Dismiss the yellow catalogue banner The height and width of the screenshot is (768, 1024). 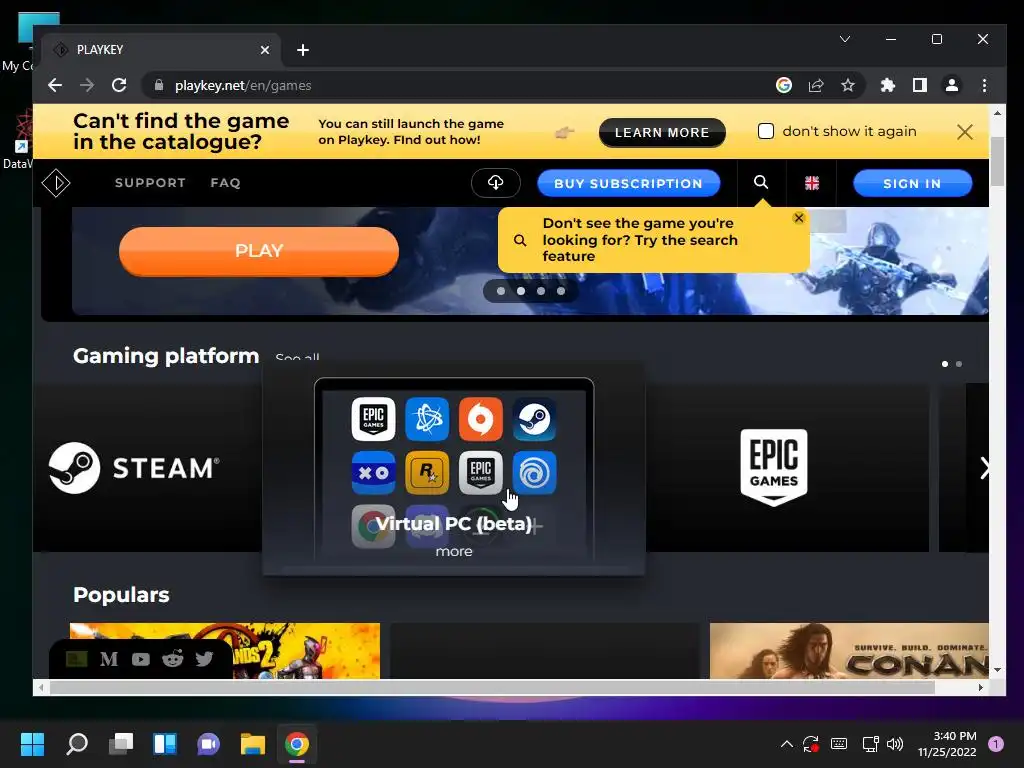pyautogui.click(x=965, y=132)
